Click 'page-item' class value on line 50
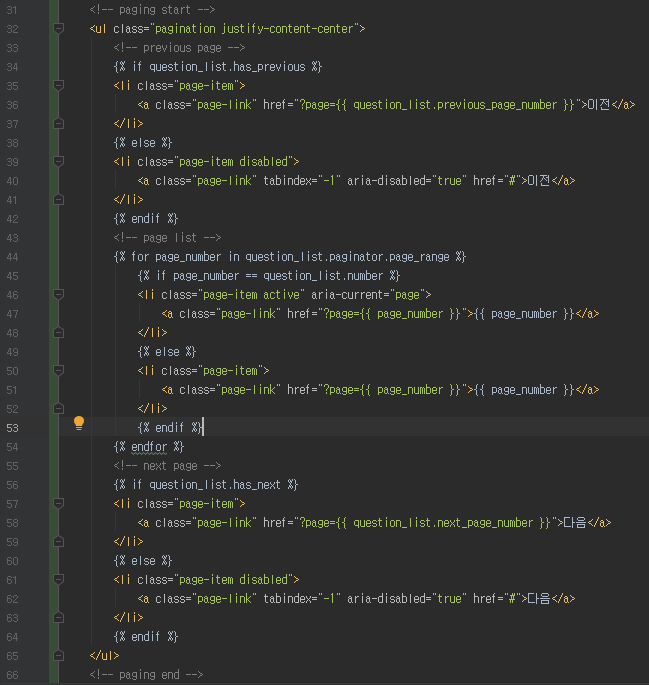Image resolution: width=649 pixels, height=685 pixels. [x=231, y=371]
